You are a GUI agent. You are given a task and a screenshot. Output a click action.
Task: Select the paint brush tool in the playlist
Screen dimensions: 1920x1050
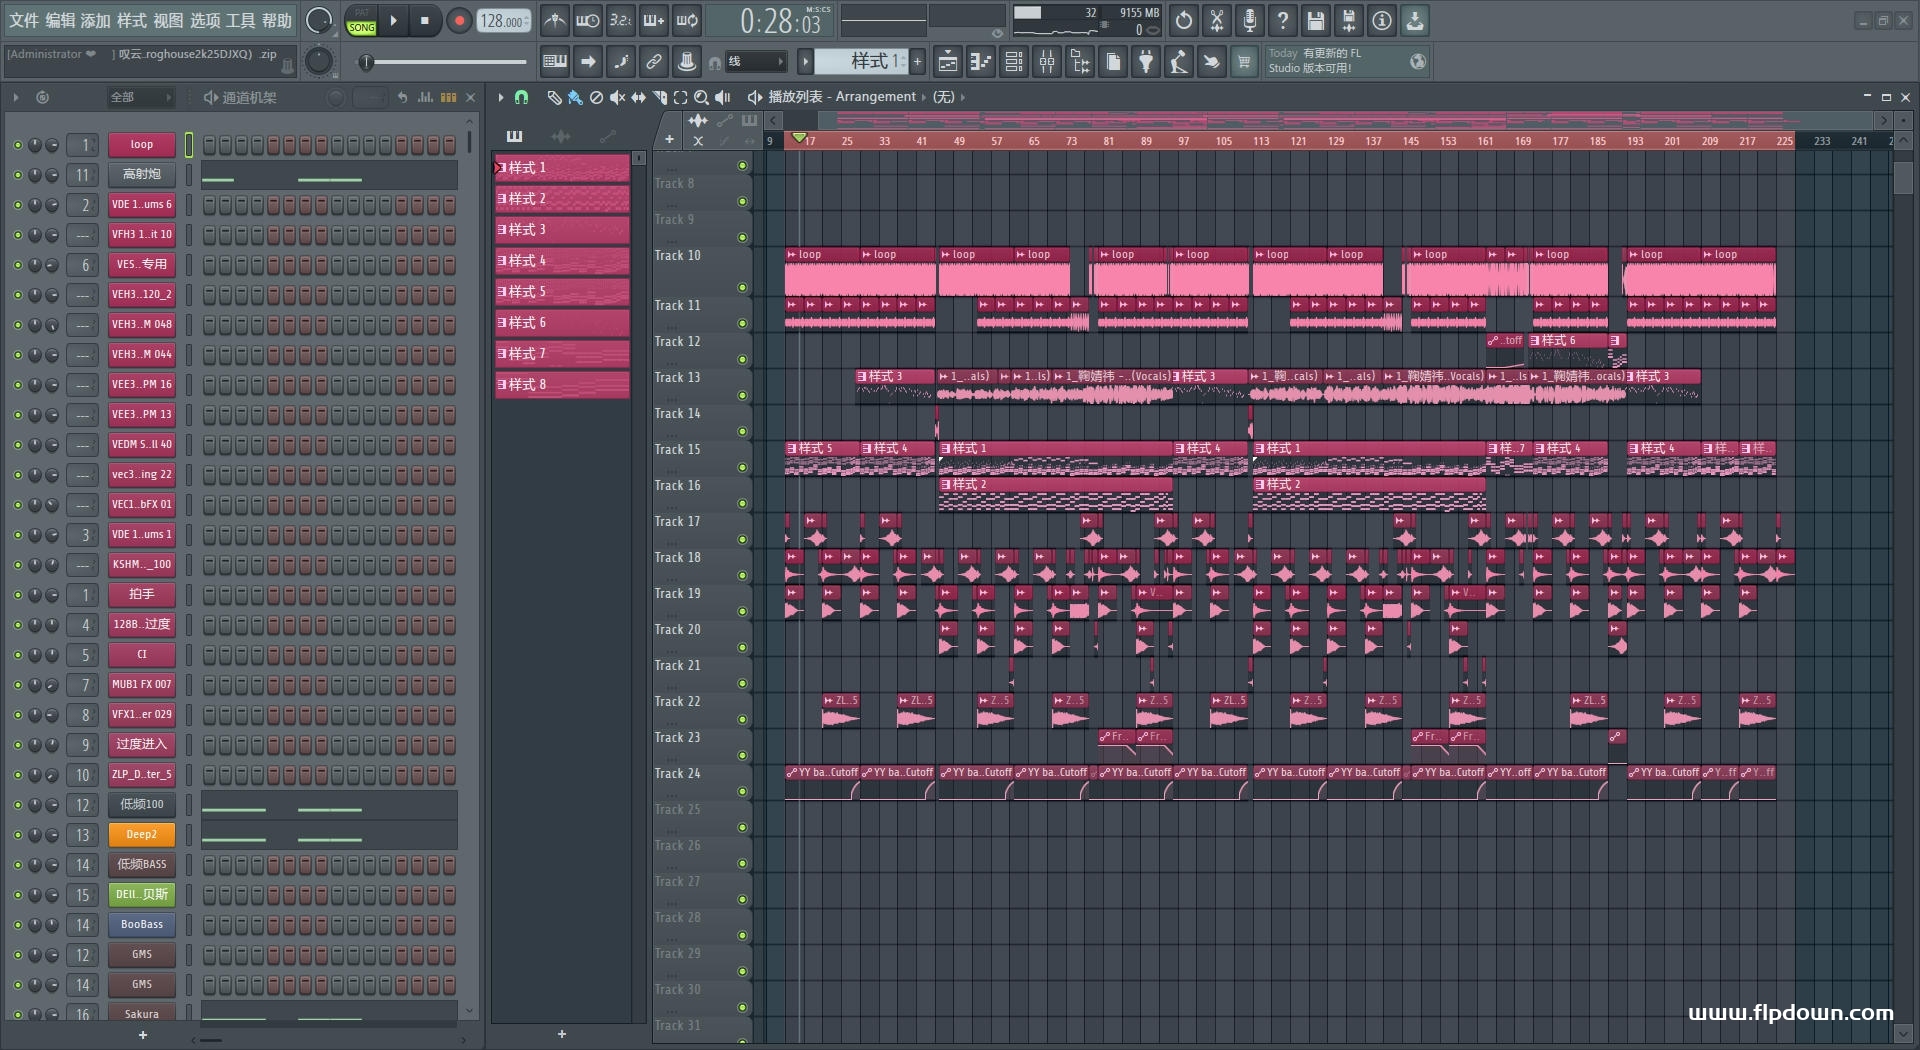574,97
